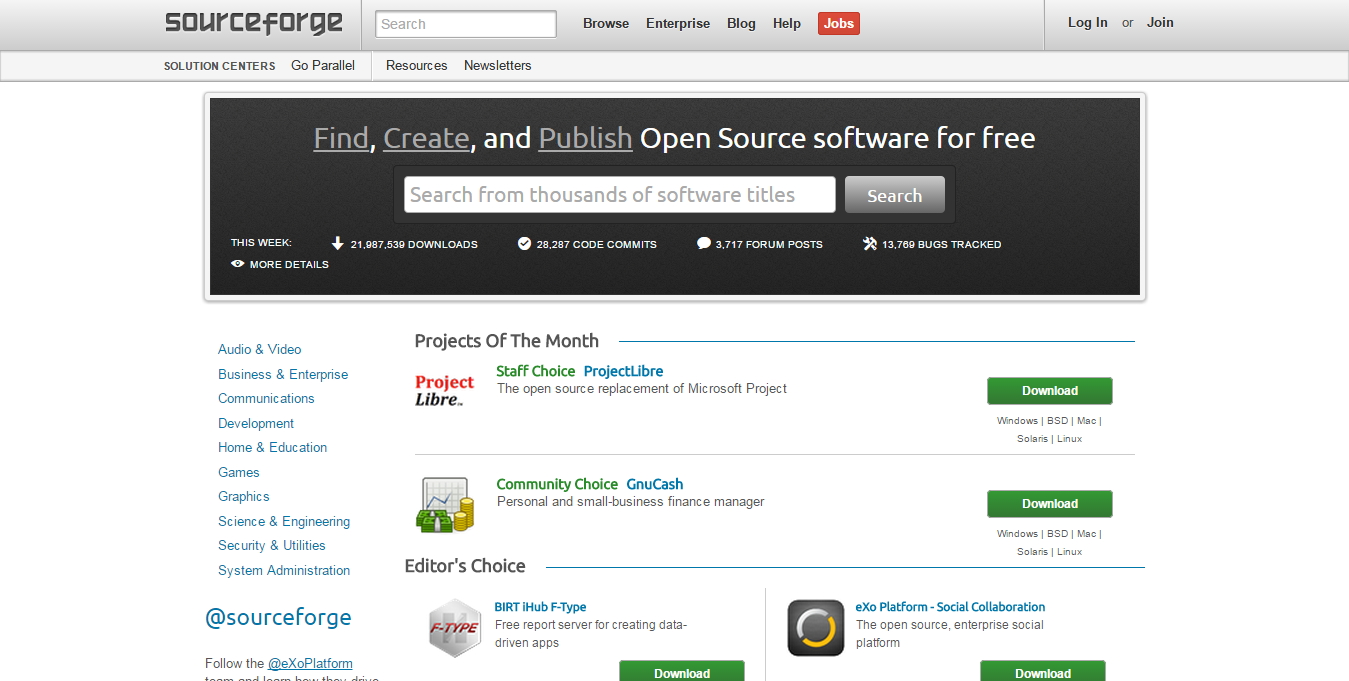
Task: Follow the Create headline link
Action: [x=426, y=138]
